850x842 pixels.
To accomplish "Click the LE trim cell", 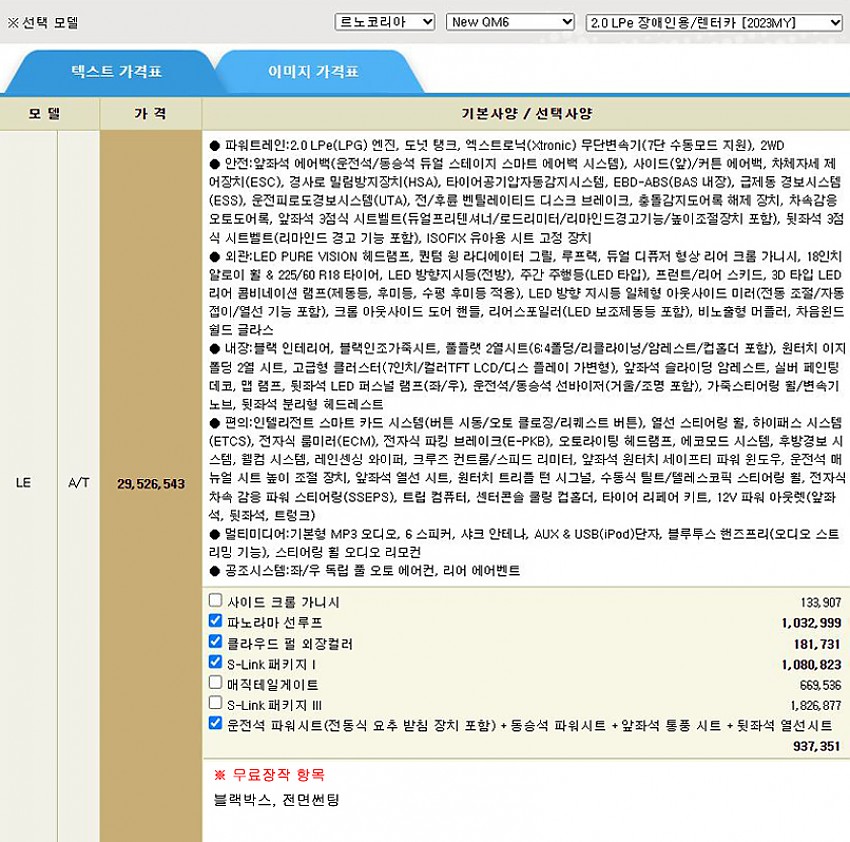I will coord(24,483).
